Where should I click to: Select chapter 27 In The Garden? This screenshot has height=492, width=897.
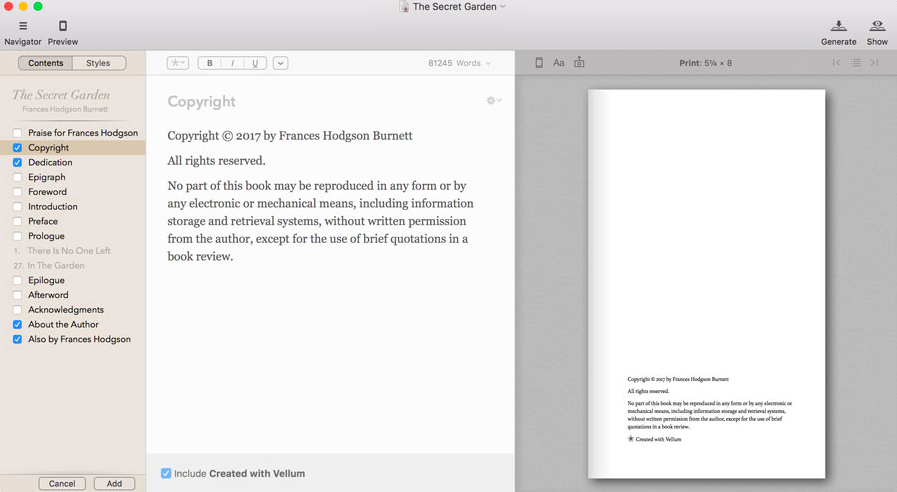click(x=55, y=265)
